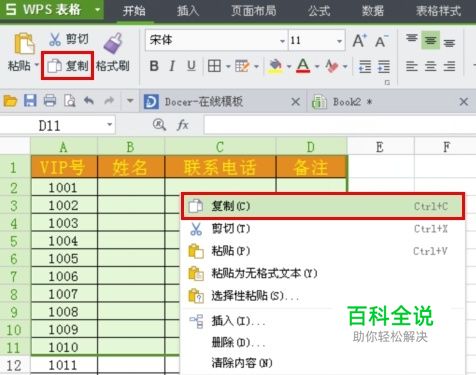
Task: Click the formula bar zoom magnifier icon
Action: pos(159,125)
